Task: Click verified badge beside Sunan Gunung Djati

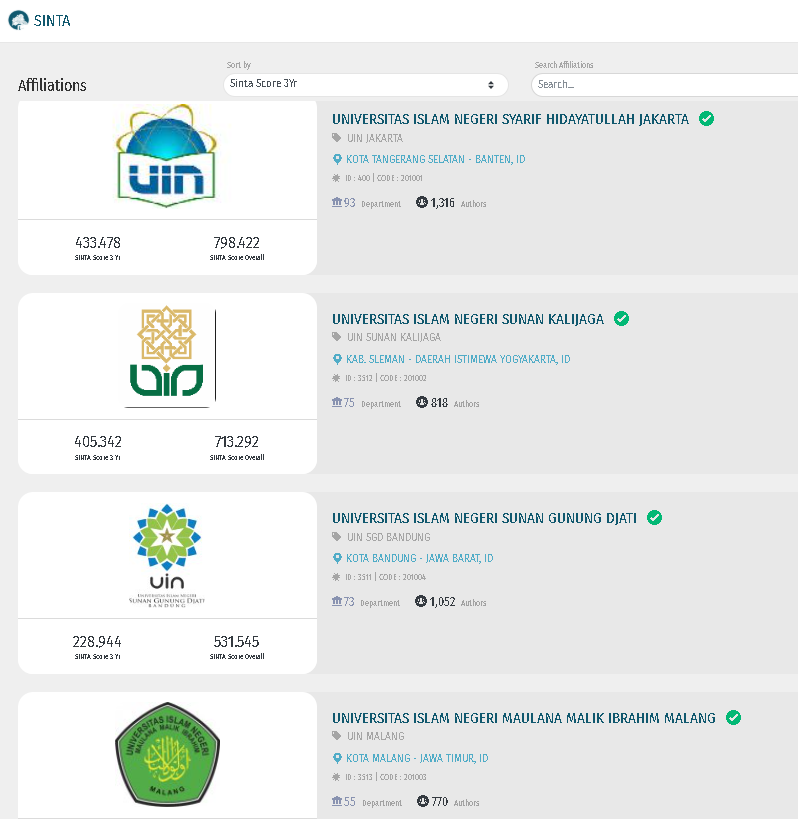Action: (655, 518)
